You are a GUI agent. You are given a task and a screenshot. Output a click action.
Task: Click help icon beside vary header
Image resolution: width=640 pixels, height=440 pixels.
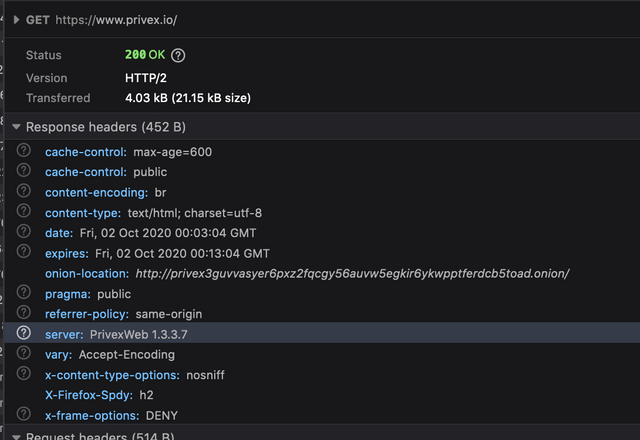[24, 354]
